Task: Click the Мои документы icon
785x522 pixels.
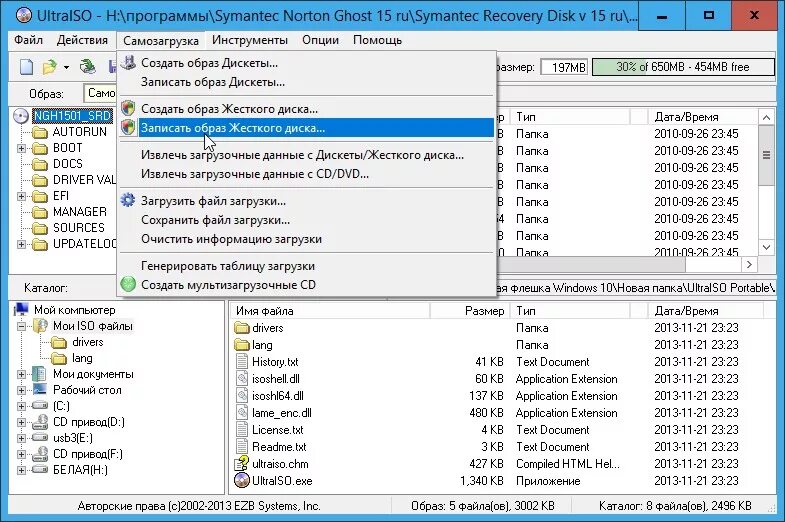Action: (x=40, y=374)
